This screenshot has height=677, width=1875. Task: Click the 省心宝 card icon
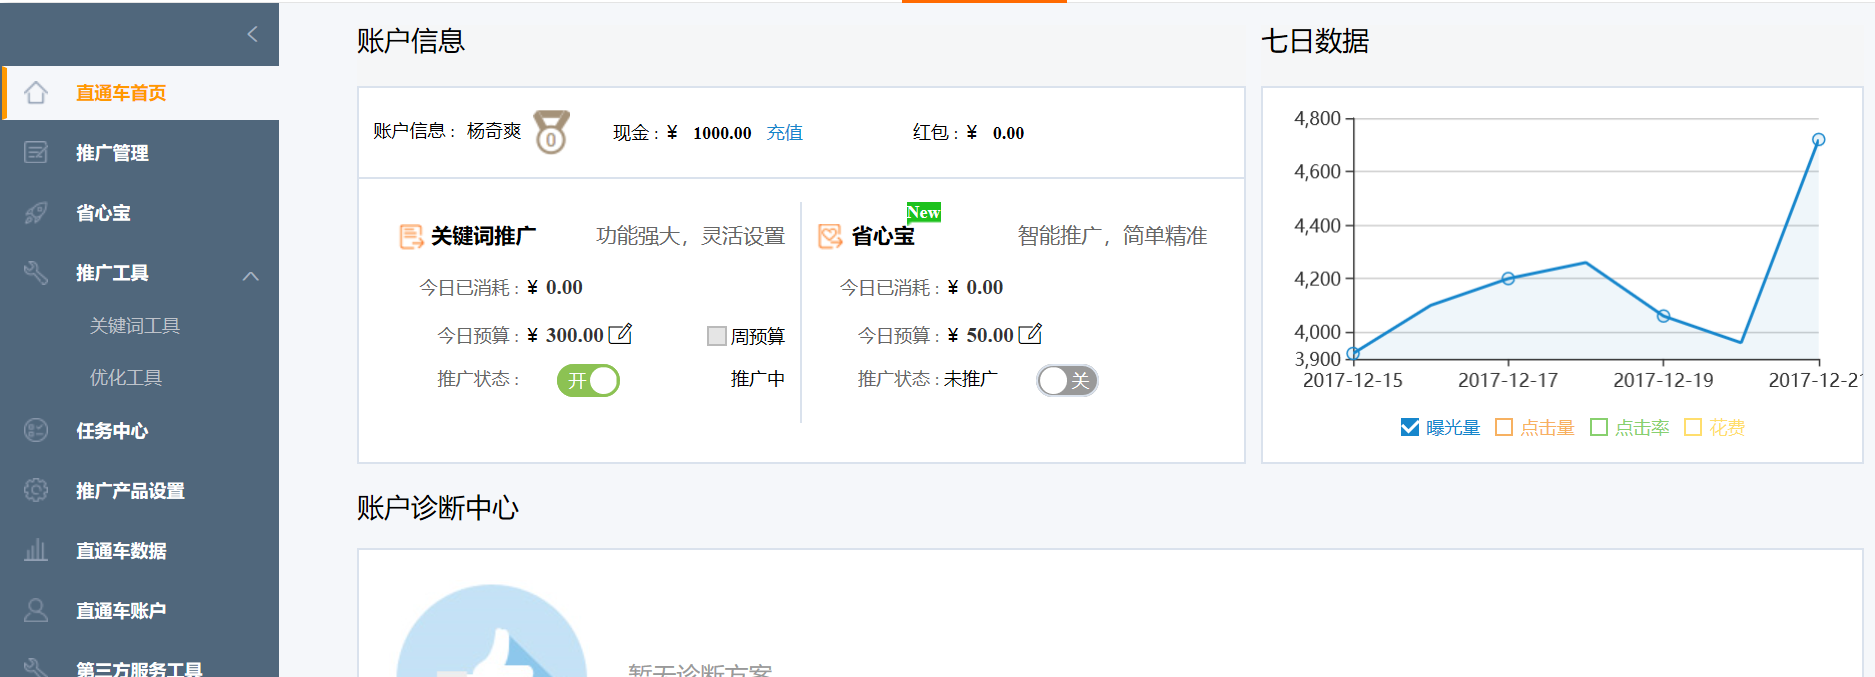click(x=830, y=236)
